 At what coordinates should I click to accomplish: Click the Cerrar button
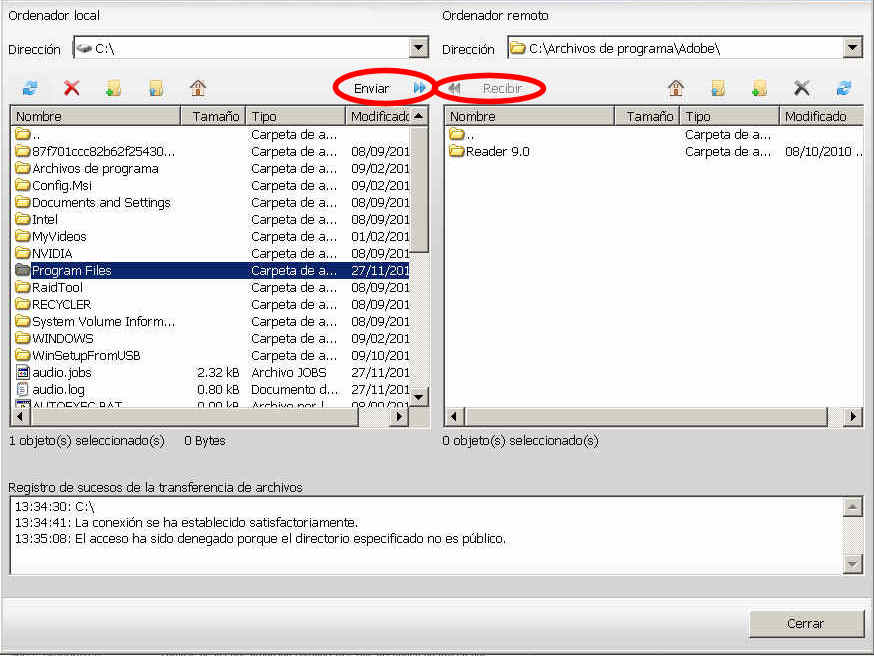coord(805,623)
